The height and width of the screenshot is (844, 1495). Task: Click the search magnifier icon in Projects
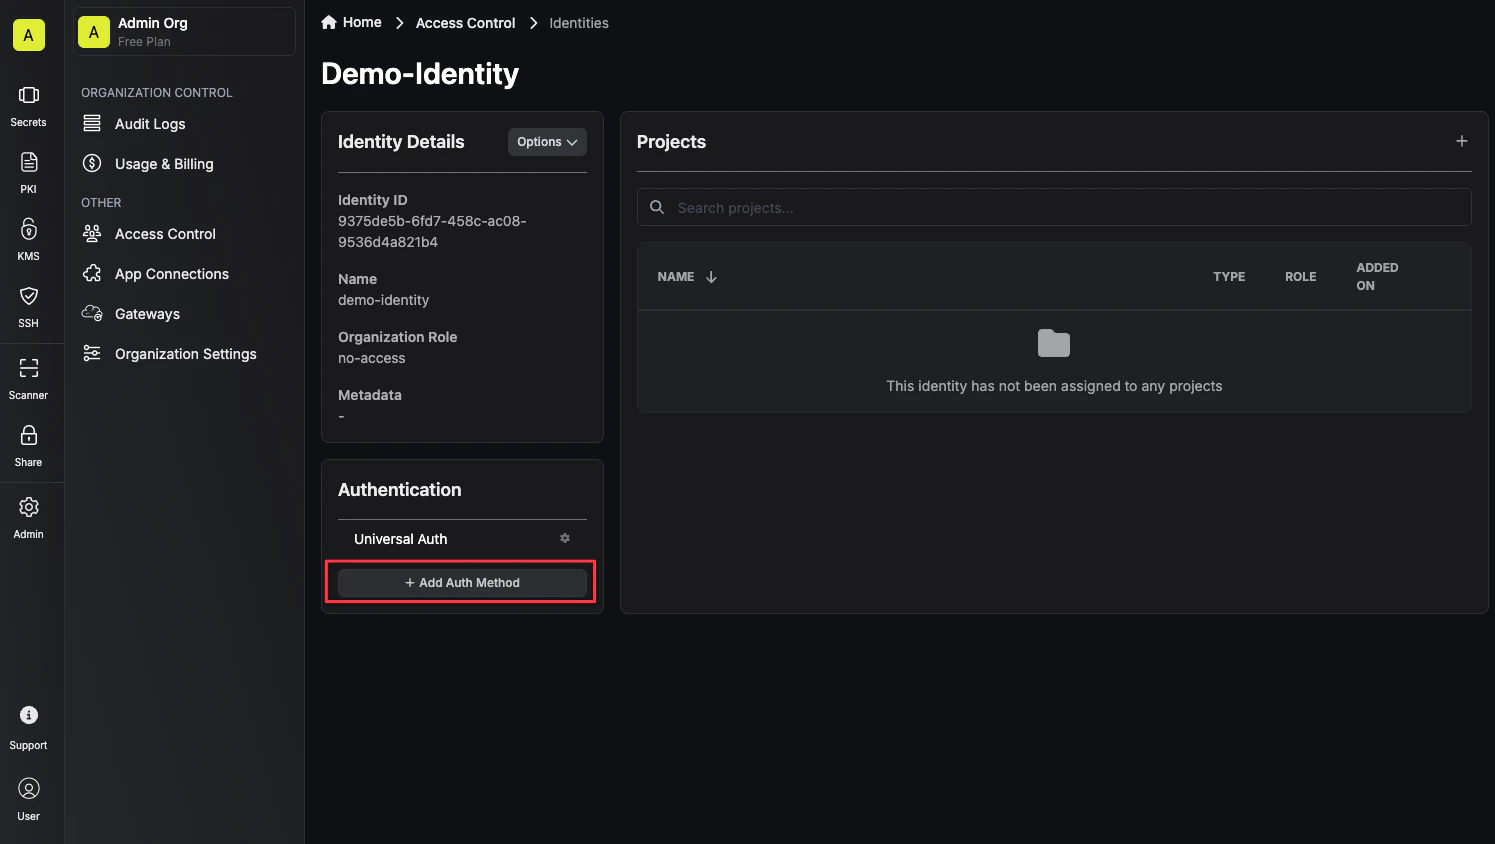657,207
